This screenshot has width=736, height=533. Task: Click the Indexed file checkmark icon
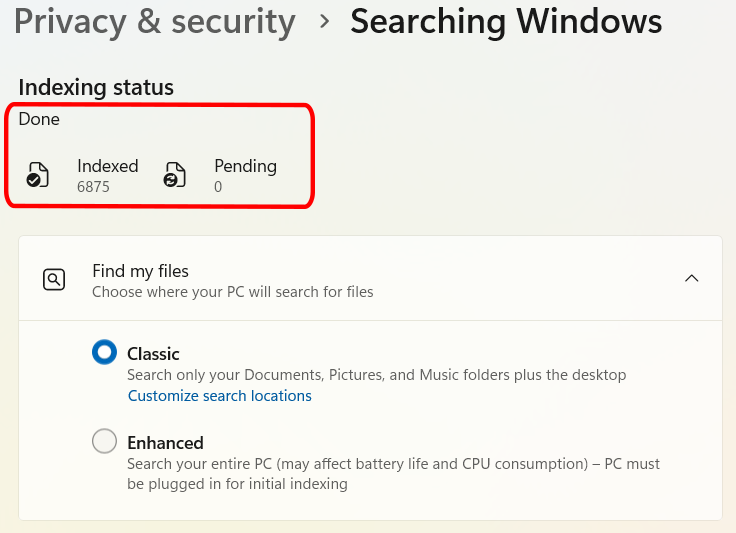click(38, 175)
